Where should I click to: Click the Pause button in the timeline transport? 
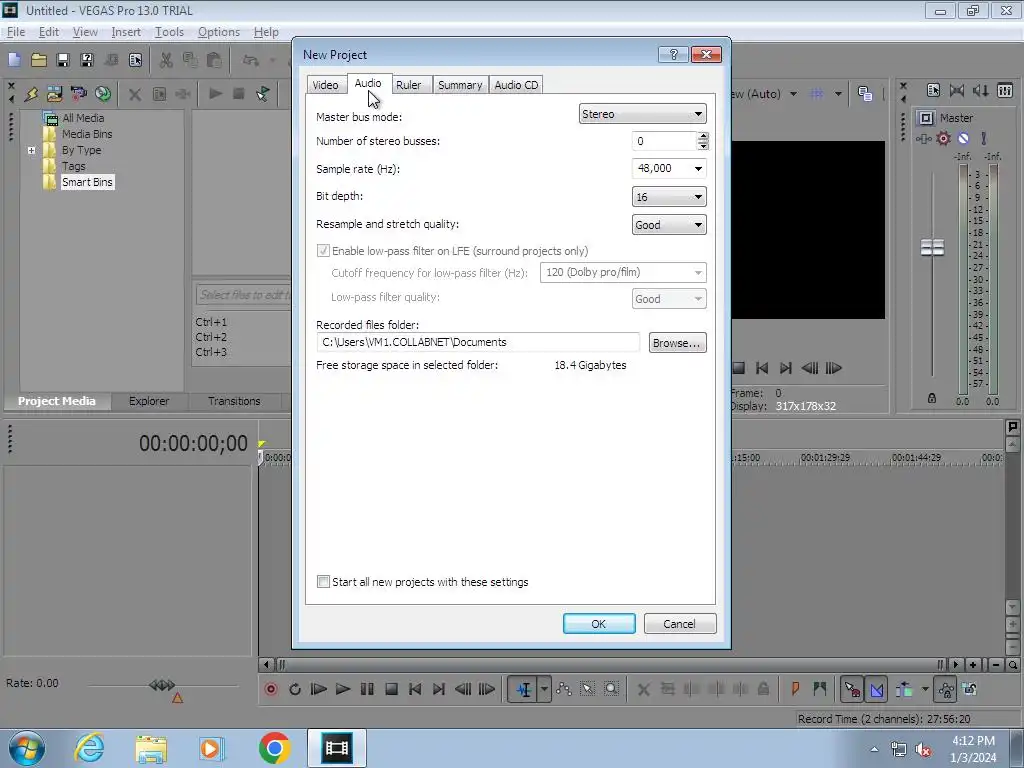pyautogui.click(x=367, y=689)
